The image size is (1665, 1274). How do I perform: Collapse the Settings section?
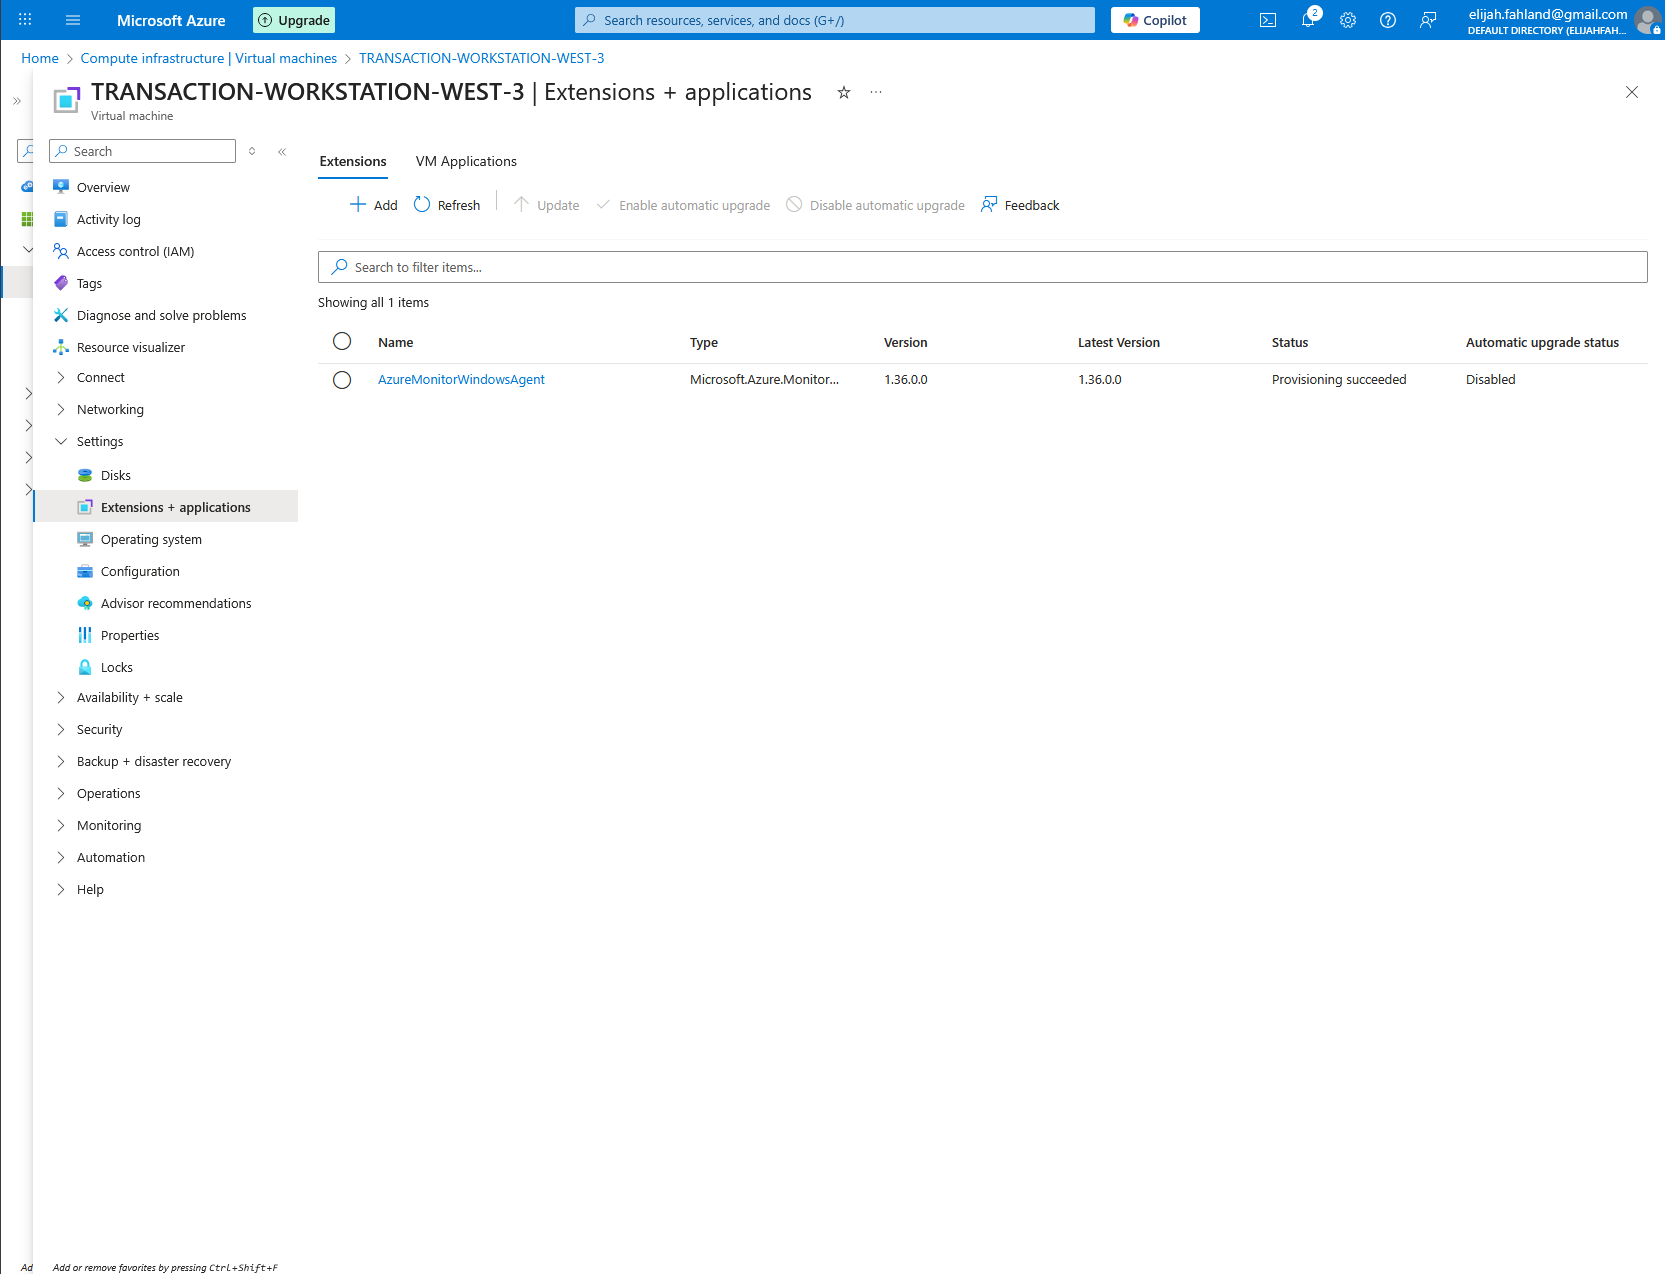[61, 441]
